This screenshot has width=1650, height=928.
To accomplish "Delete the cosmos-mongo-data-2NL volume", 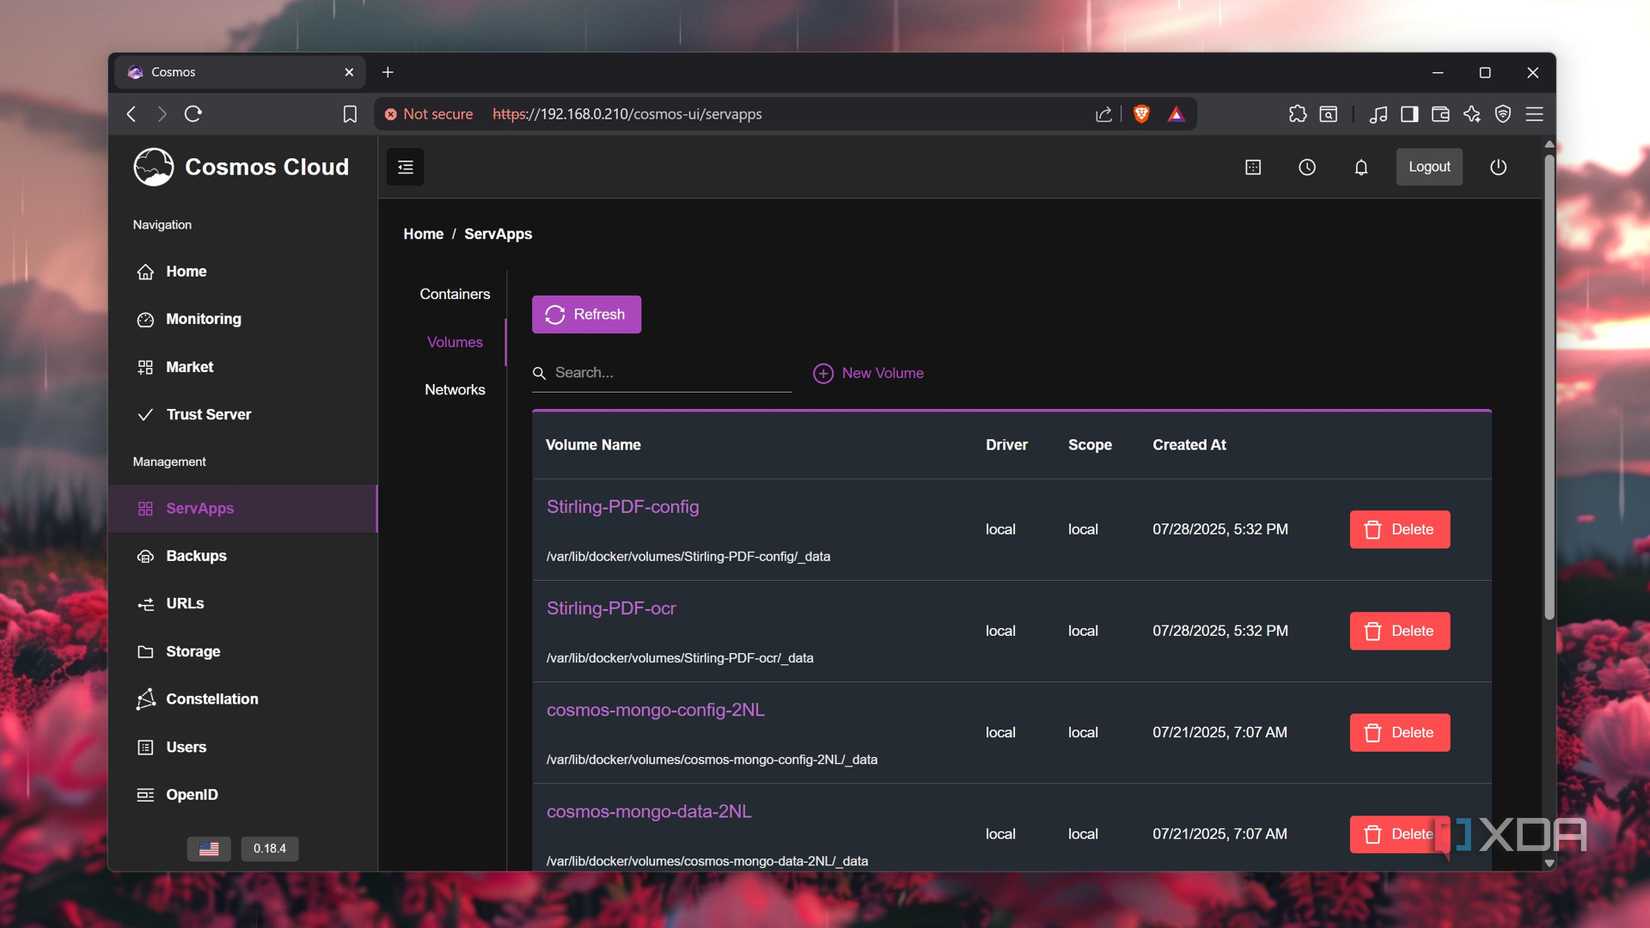I will (x=1399, y=834).
